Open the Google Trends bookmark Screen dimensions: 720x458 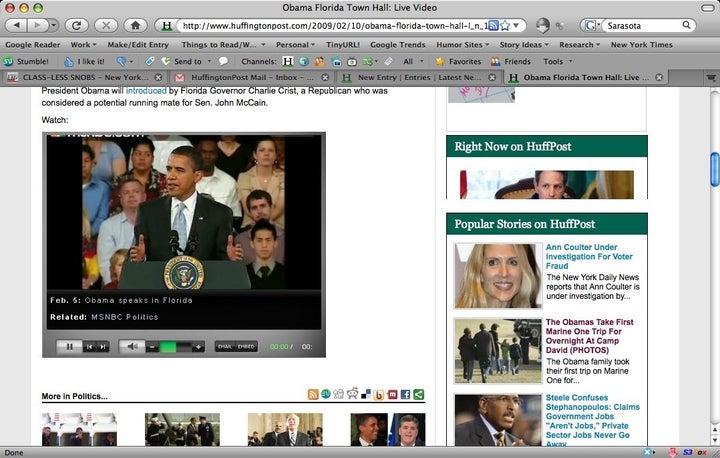pyautogui.click(x=398, y=45)
